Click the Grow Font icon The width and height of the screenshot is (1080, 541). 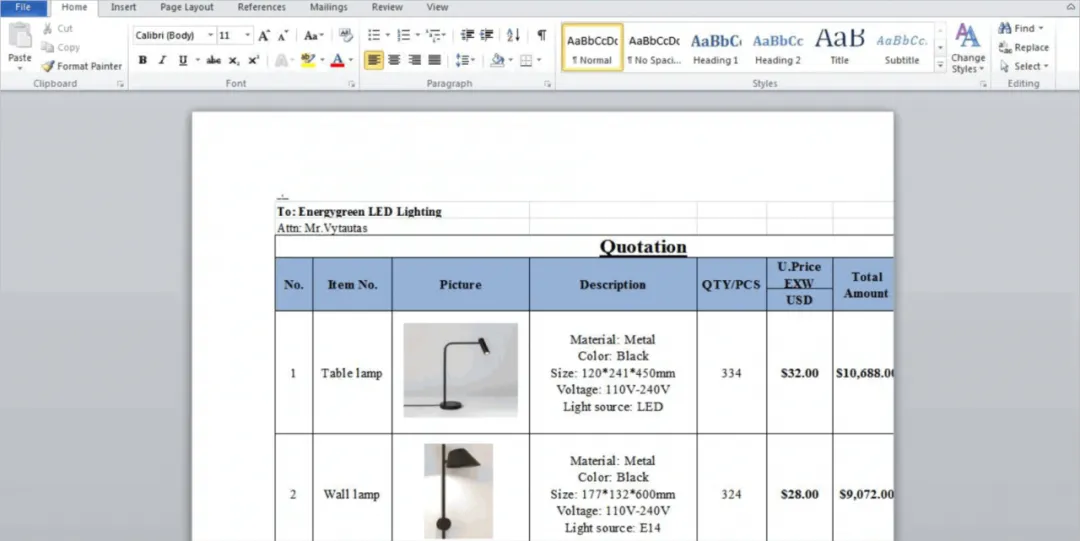(264, 35)
